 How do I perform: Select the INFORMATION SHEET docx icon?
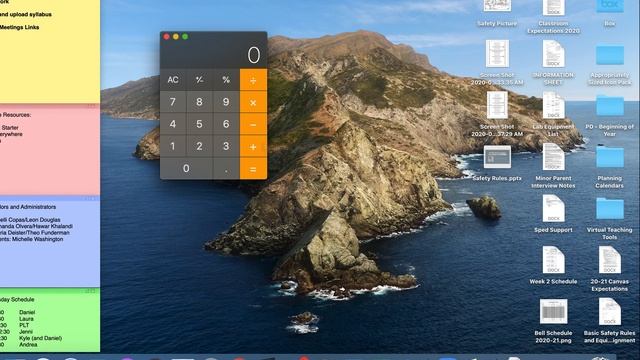click(x=553, y=54)
